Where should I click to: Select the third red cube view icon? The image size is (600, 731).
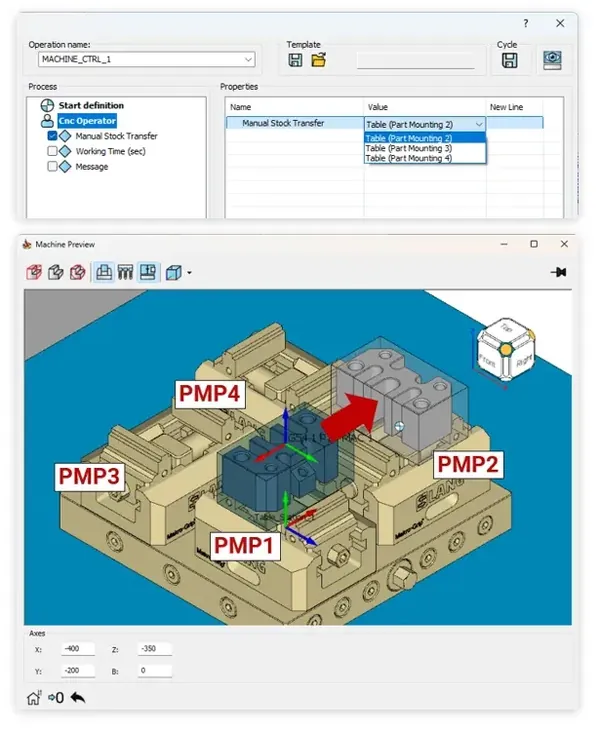click(x=77, y=272)
